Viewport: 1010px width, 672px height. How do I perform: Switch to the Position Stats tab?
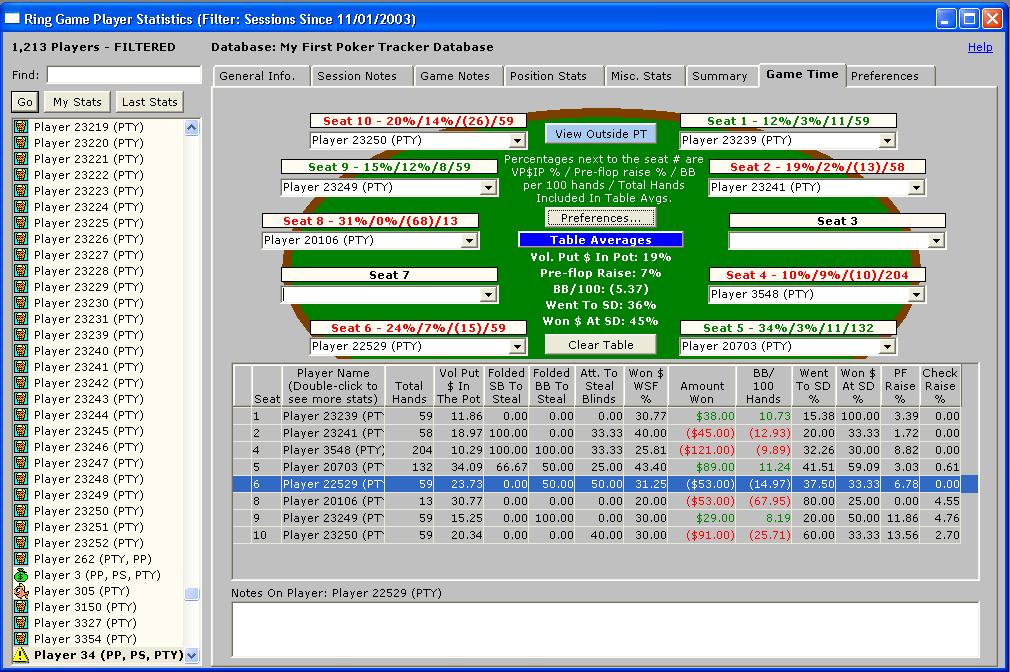(x=548, y=76)
